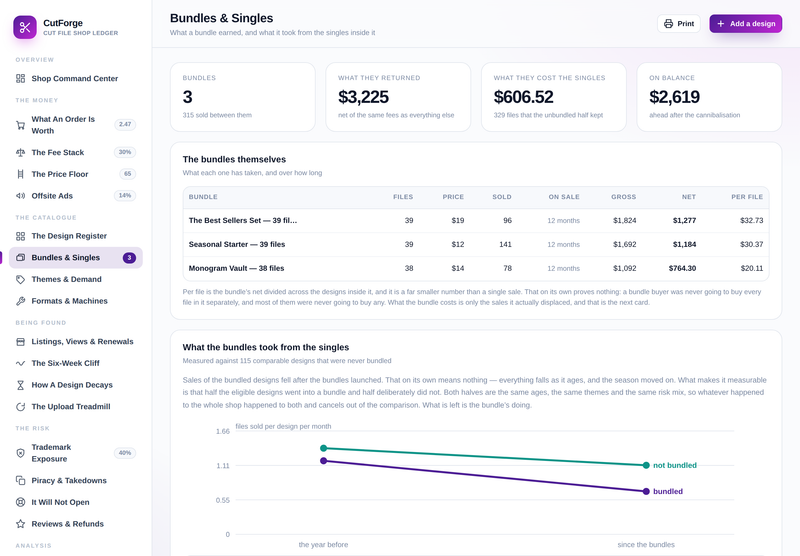The width and height of the screenshot is (800, 556).
Task: Click the purple bundled start point
Action: pyautogui.click(x=323, y=461)
